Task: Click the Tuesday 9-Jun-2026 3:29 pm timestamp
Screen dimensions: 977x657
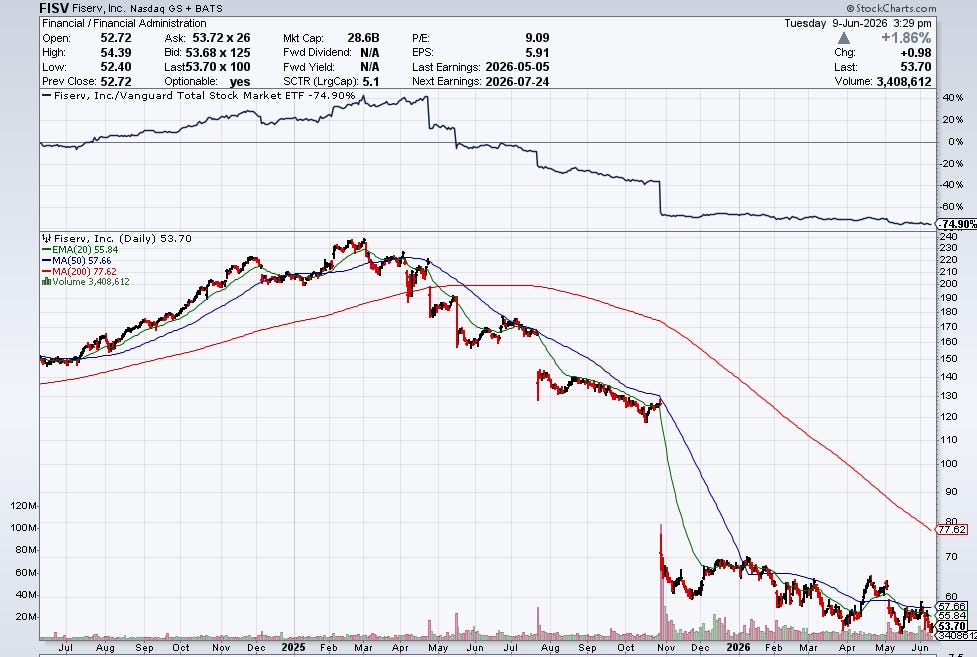Action: click(x=858, y=23)
